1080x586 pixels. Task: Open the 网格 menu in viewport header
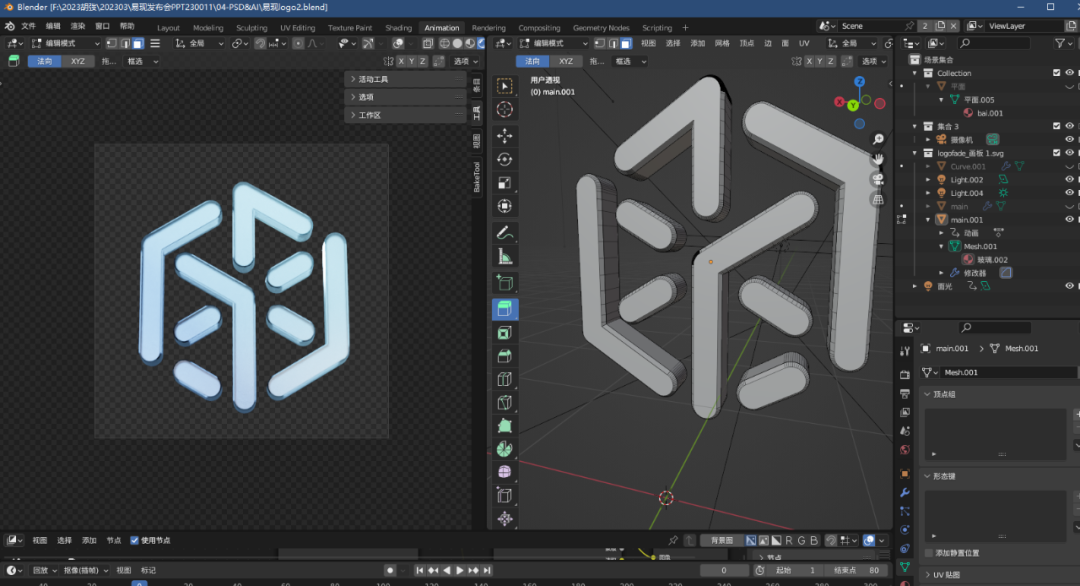click(722, 43)
